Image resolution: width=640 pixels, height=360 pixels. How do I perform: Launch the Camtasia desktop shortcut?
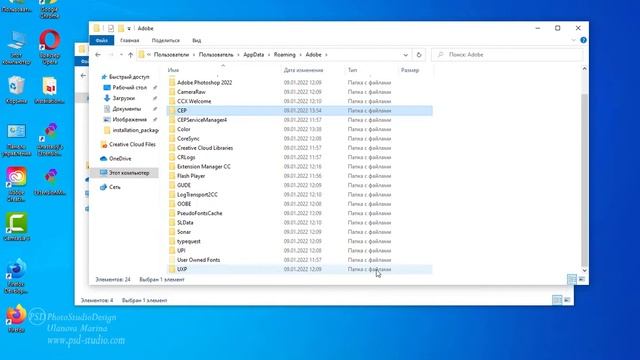coord(16,226)
